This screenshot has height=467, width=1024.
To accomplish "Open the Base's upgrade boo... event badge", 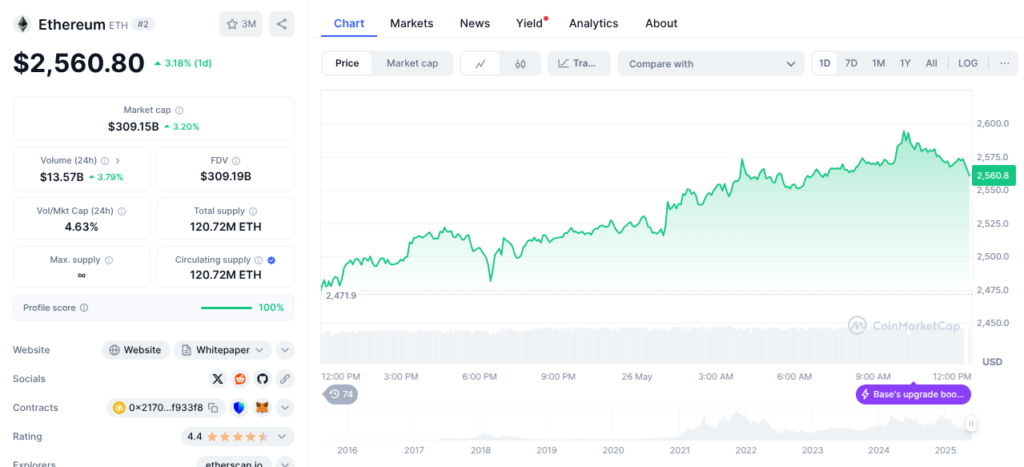I will 914,394.
